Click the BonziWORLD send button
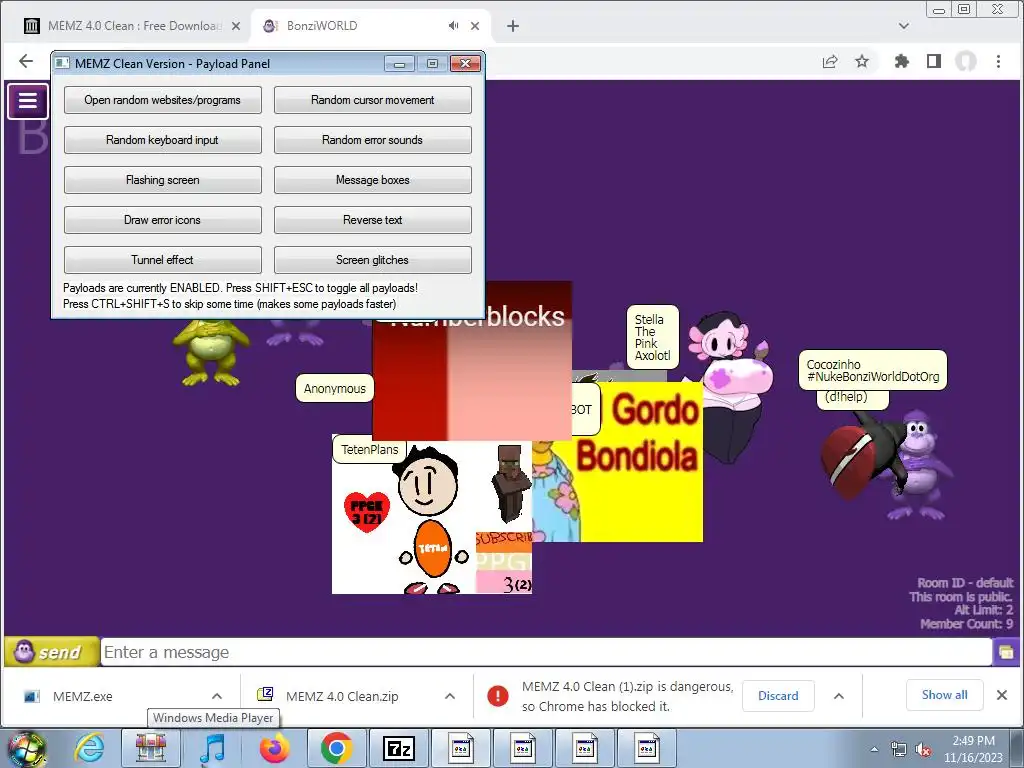Viewport: 1024px width, 768px height. 52,652
